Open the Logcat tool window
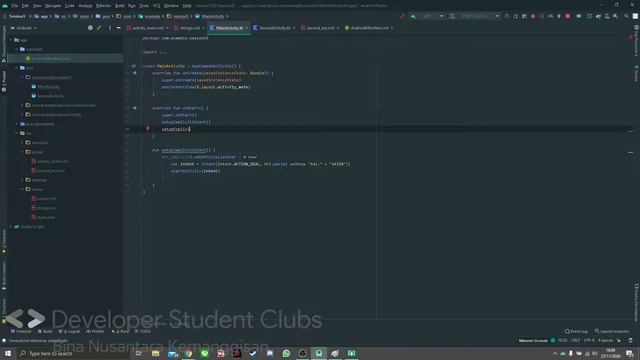The image size is (640, 360). [69, 331]
